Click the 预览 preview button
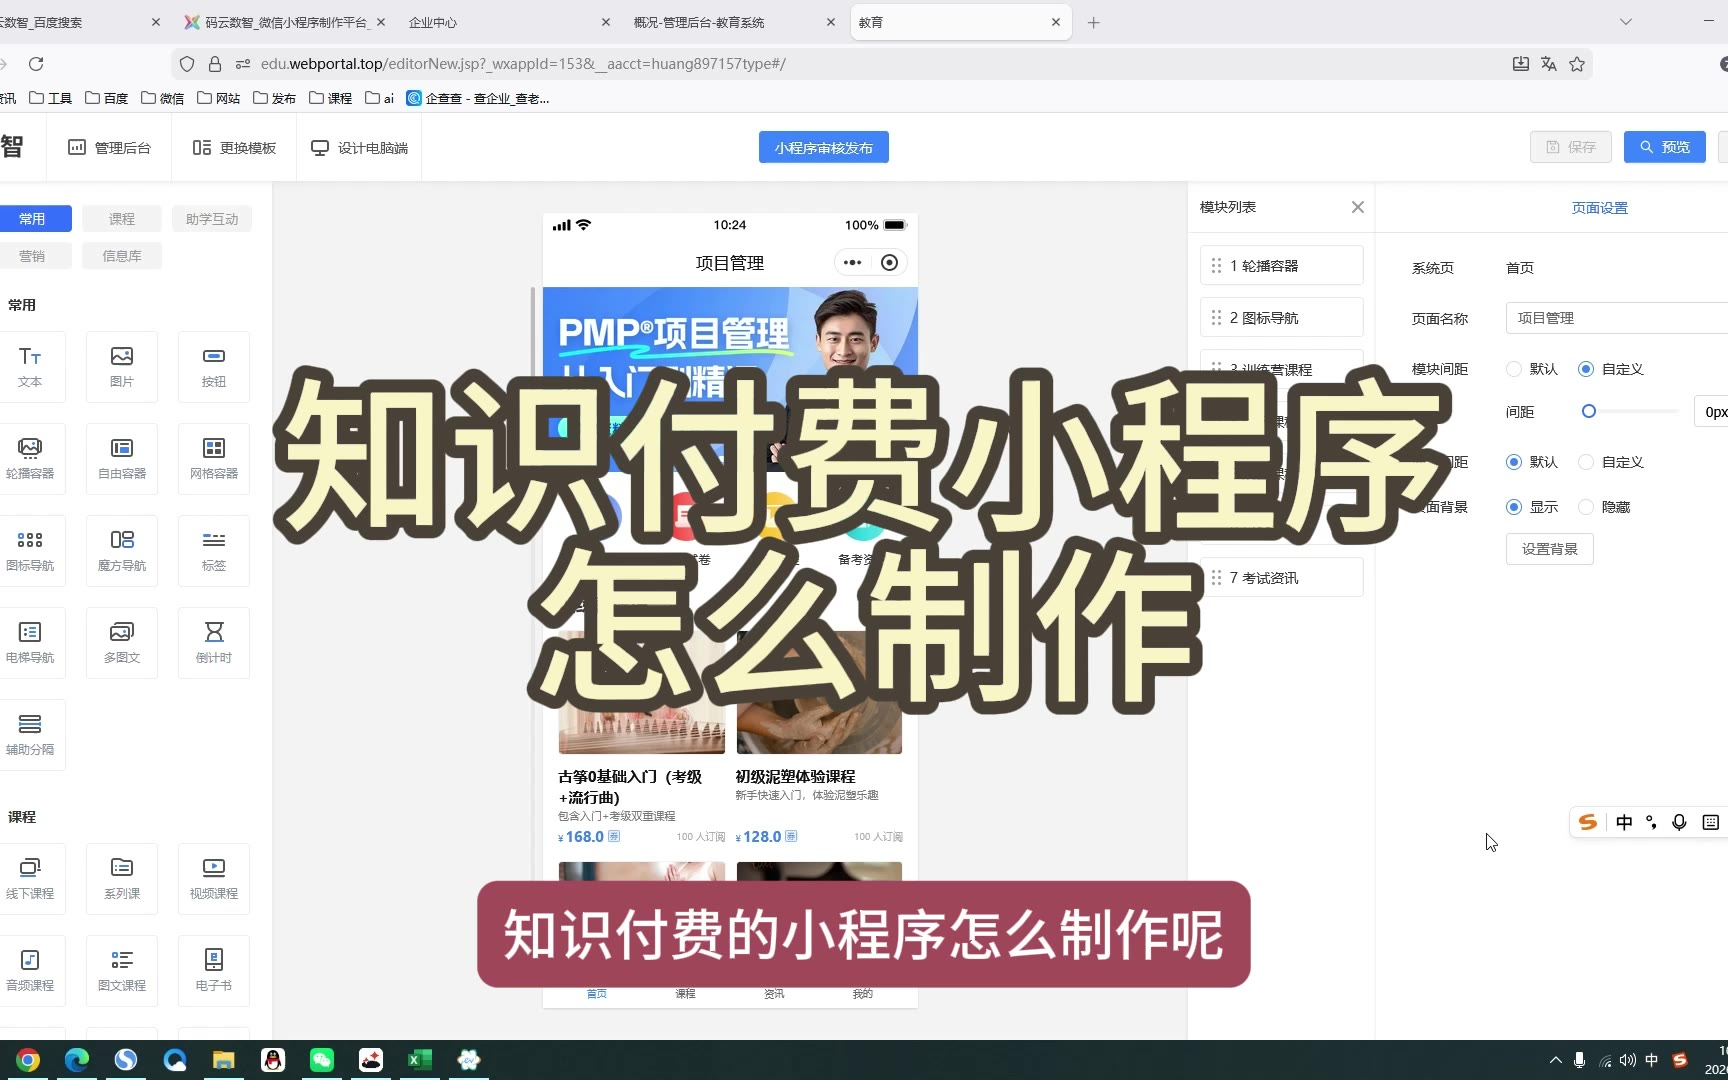 (x=1665, y=147)
